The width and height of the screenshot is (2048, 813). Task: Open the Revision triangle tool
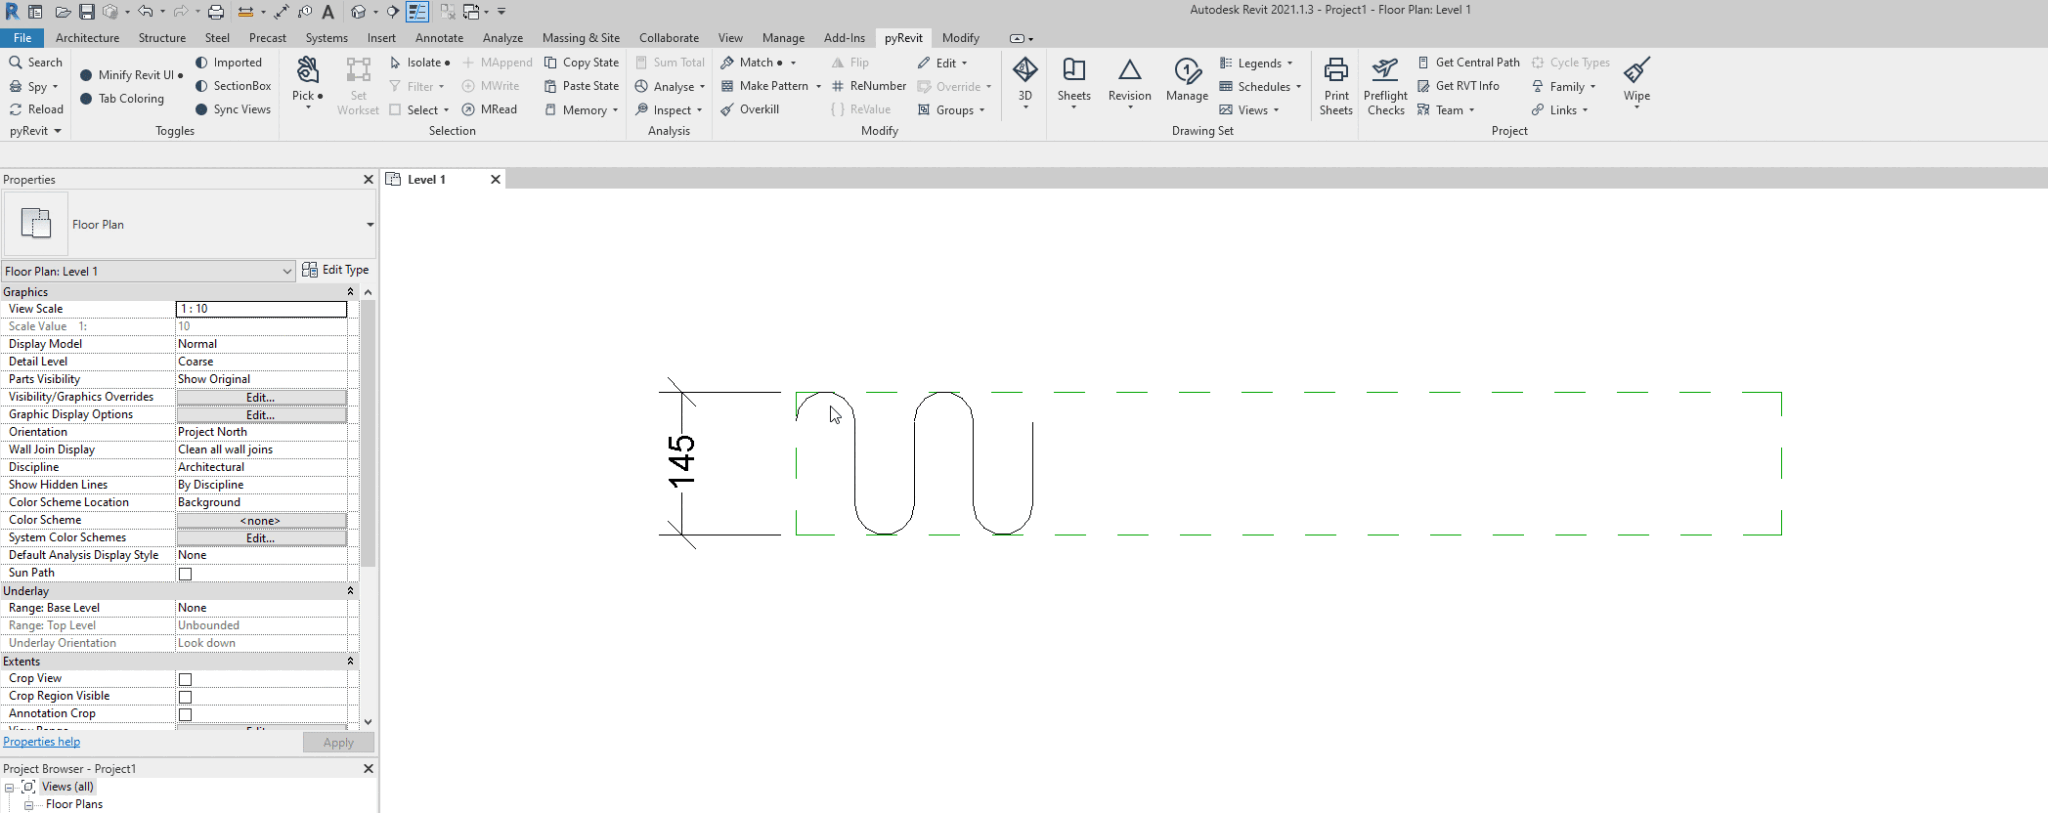(x=1129, y=81)
